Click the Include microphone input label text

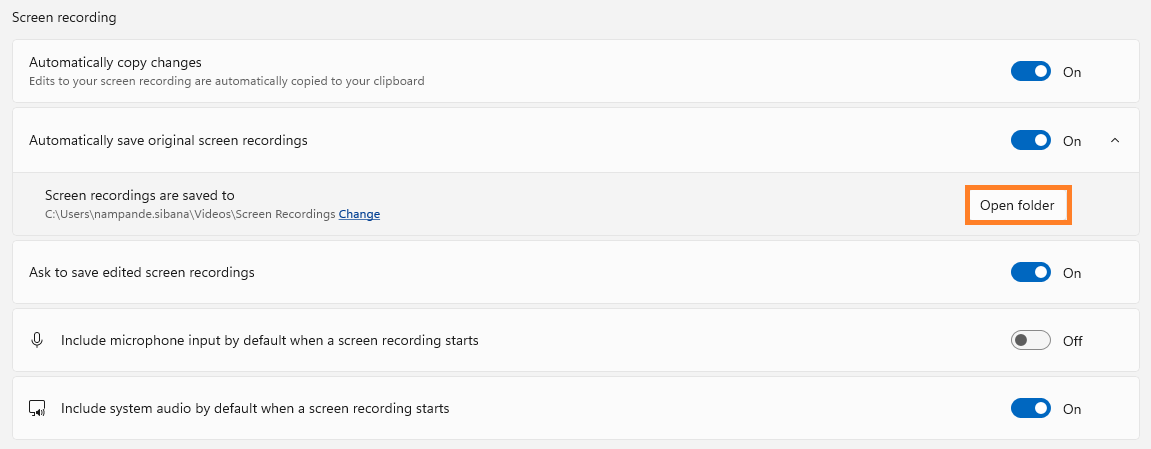pyautogui.click(x=270, y=340)
